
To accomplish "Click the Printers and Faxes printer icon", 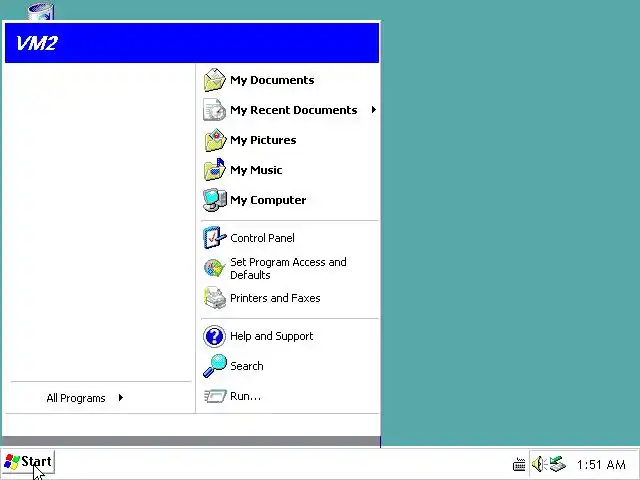I will point(214,298).
